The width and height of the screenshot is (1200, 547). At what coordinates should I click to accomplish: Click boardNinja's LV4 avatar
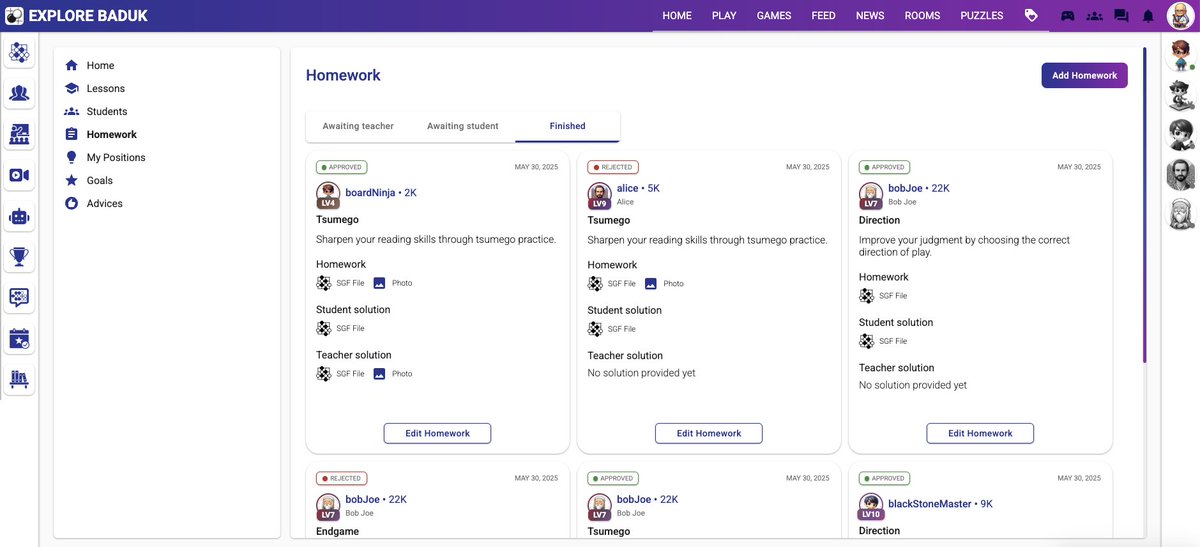click(x=328, y=195)
